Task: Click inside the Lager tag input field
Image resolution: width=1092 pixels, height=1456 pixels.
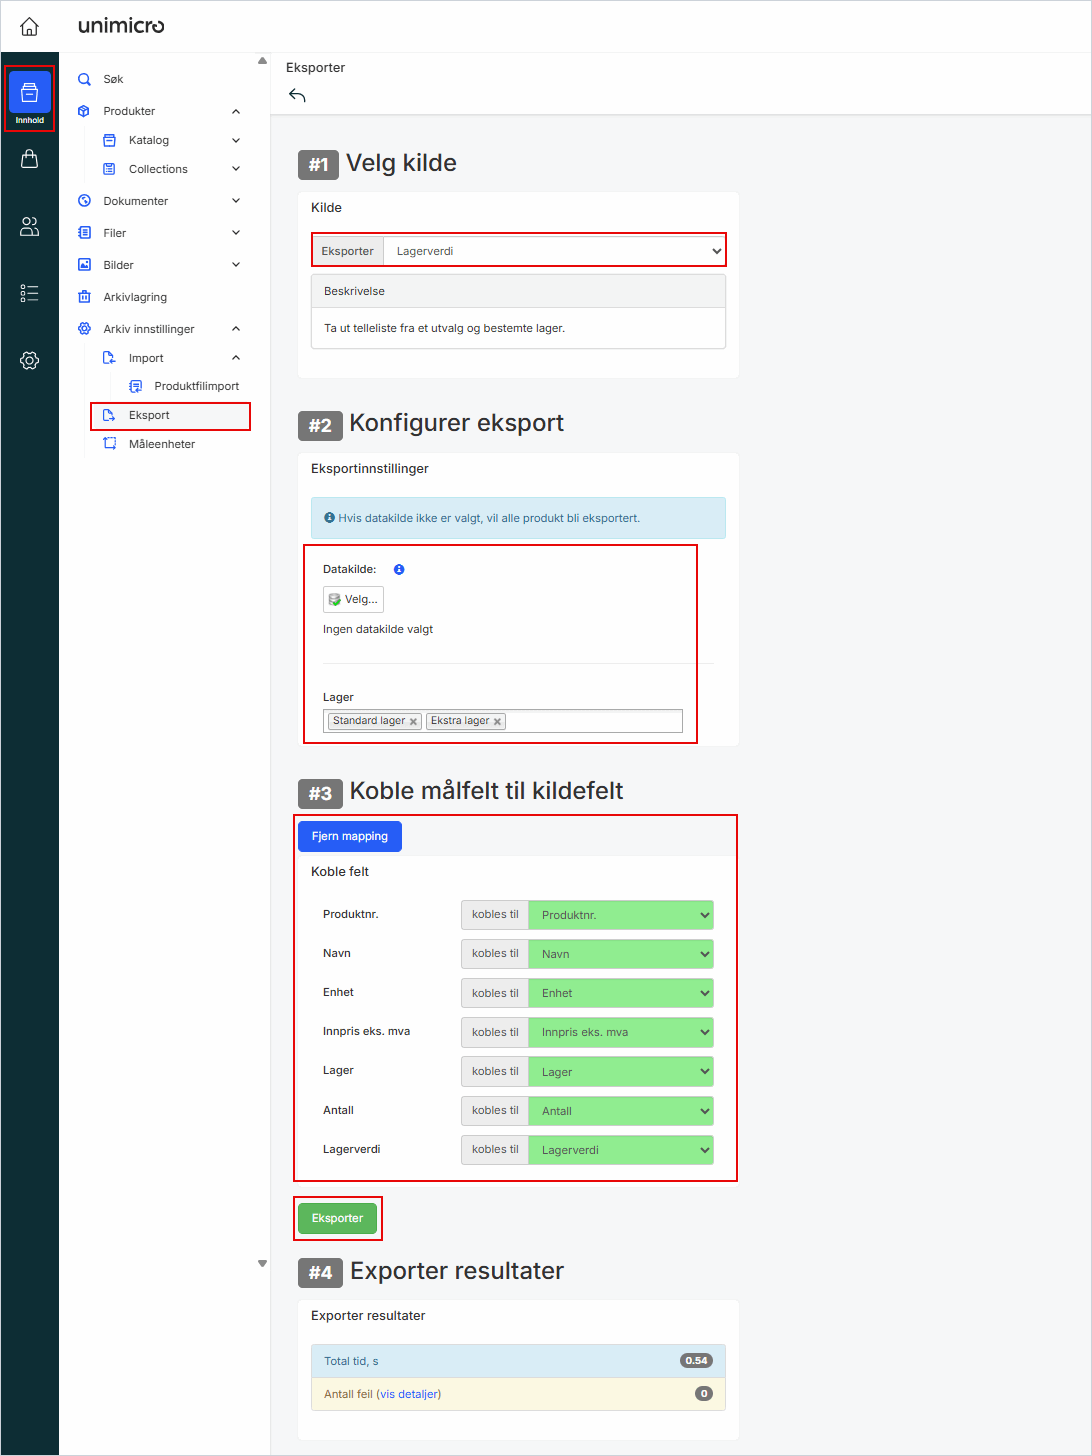Action: (592, 721)
